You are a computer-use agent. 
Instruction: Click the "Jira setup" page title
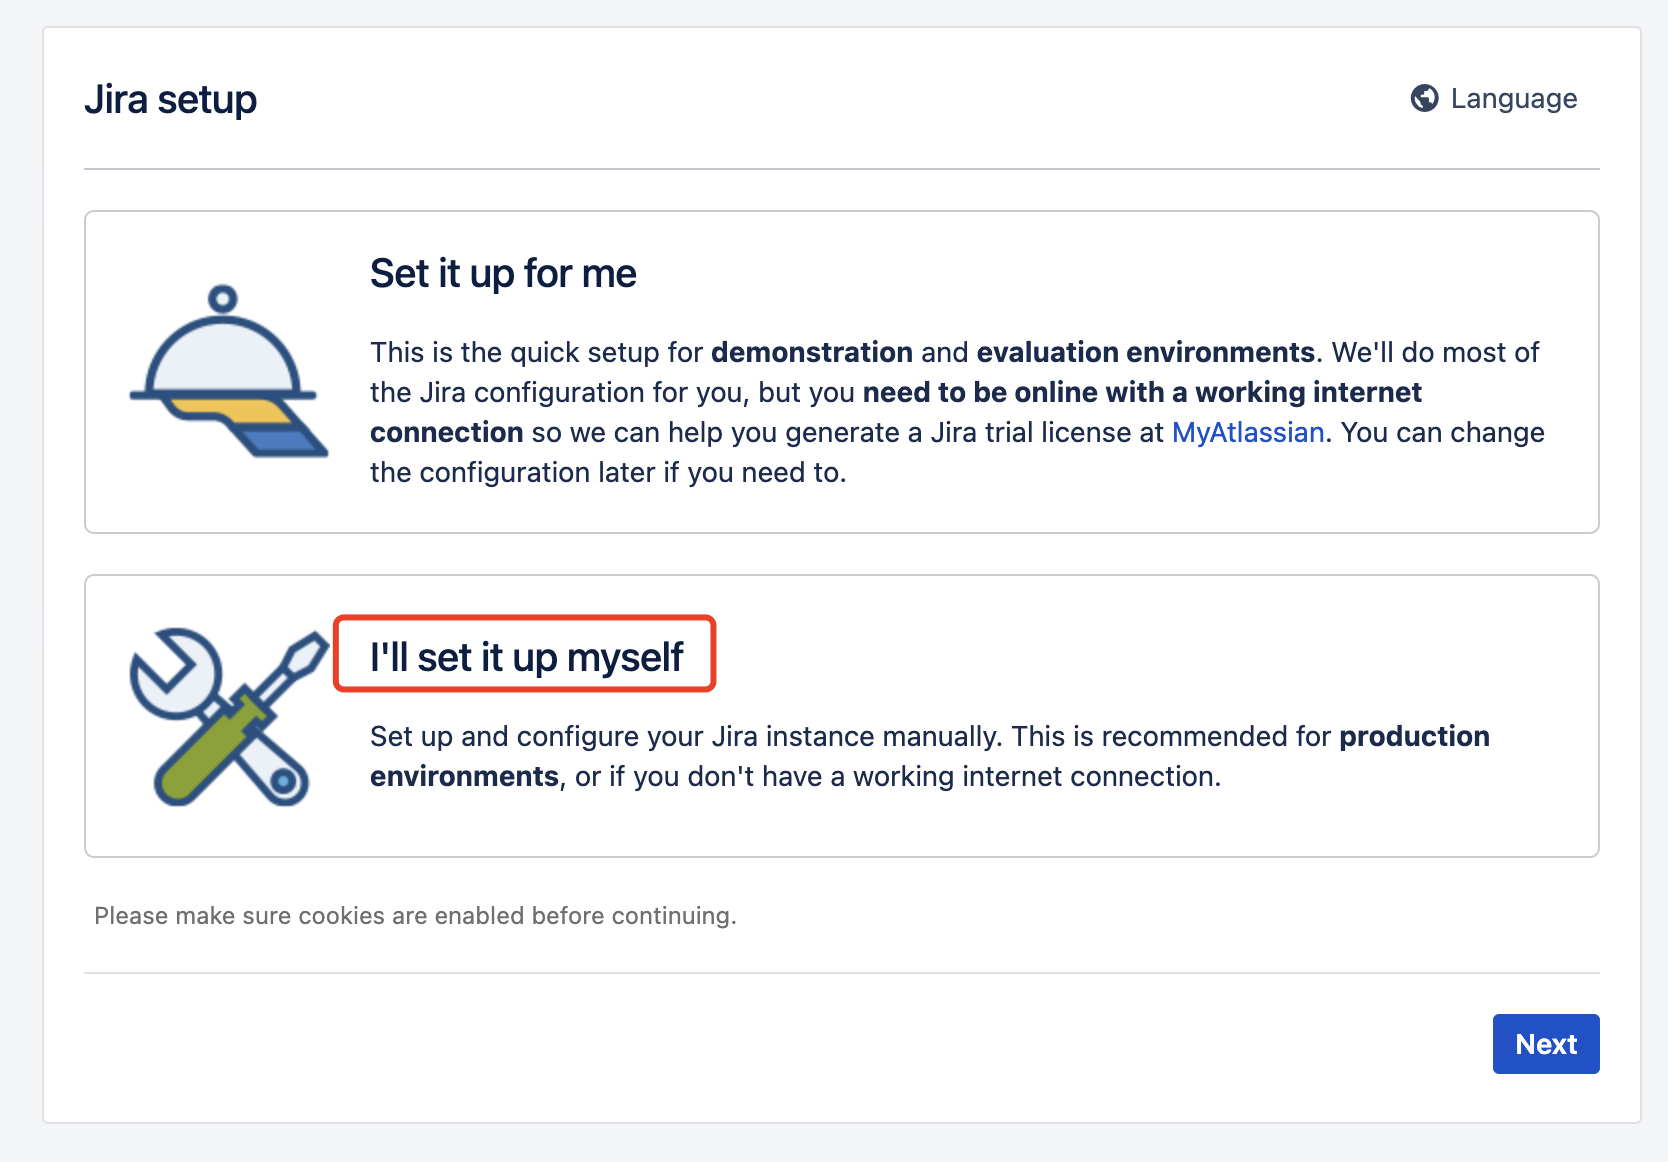171,100
